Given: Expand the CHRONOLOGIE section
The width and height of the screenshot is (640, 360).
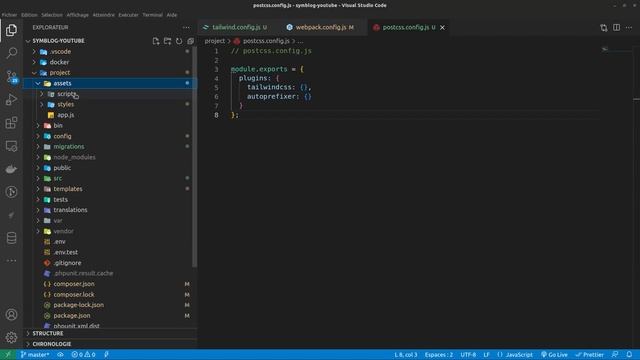Looking at the screenshot, I should pos(110,344).
